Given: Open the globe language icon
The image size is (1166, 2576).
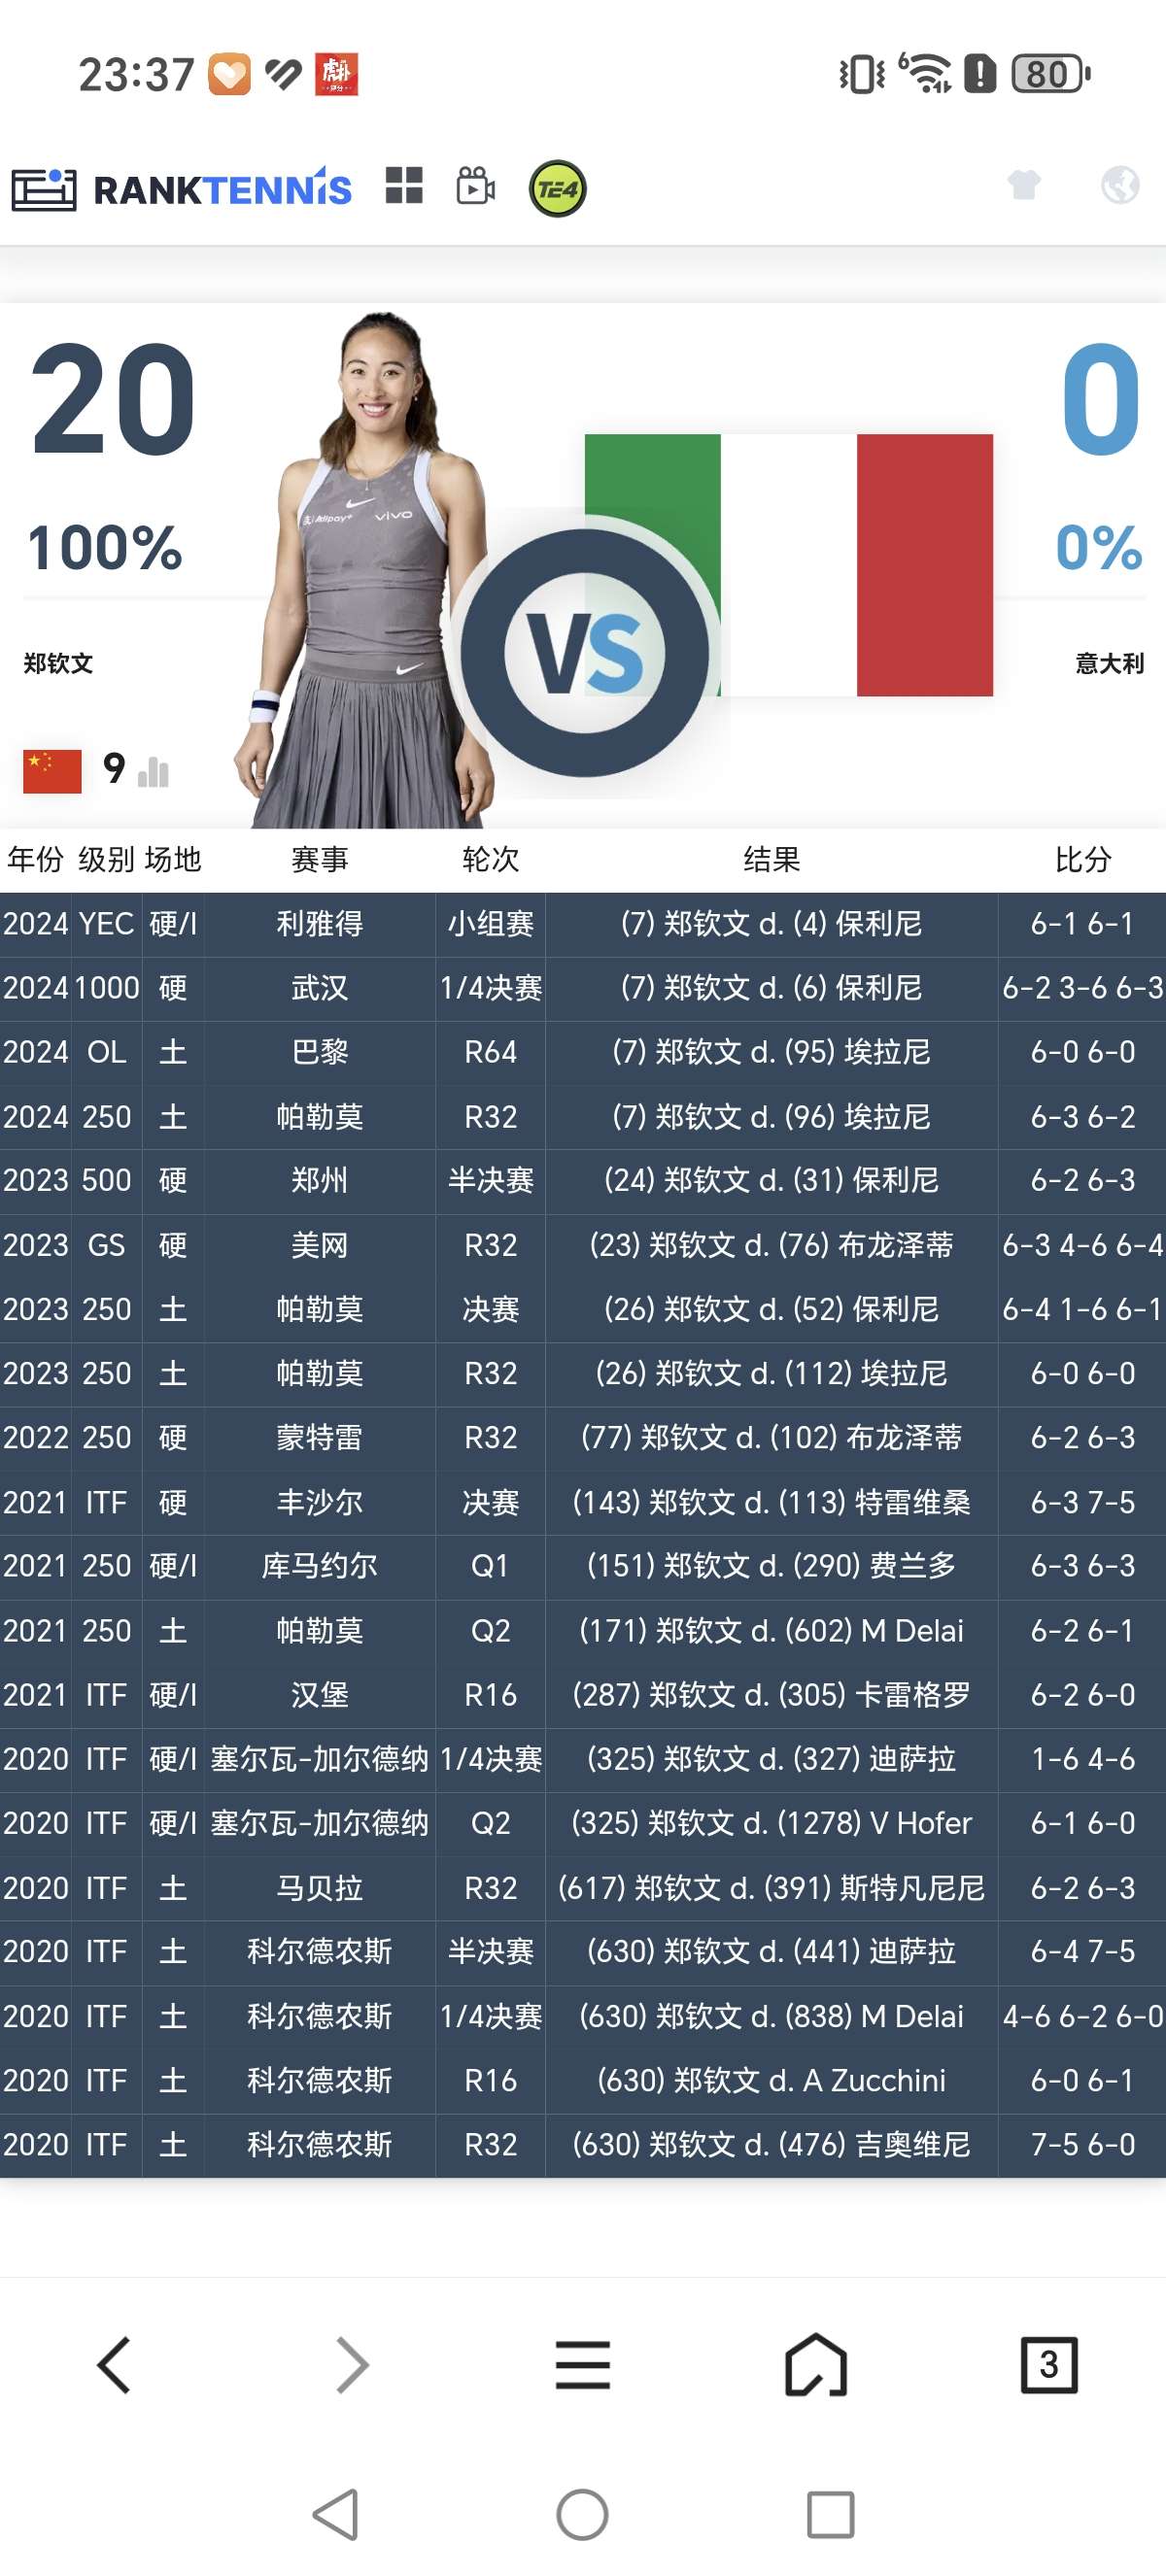Looking at the screenshot, I should tap(1120, 185).
